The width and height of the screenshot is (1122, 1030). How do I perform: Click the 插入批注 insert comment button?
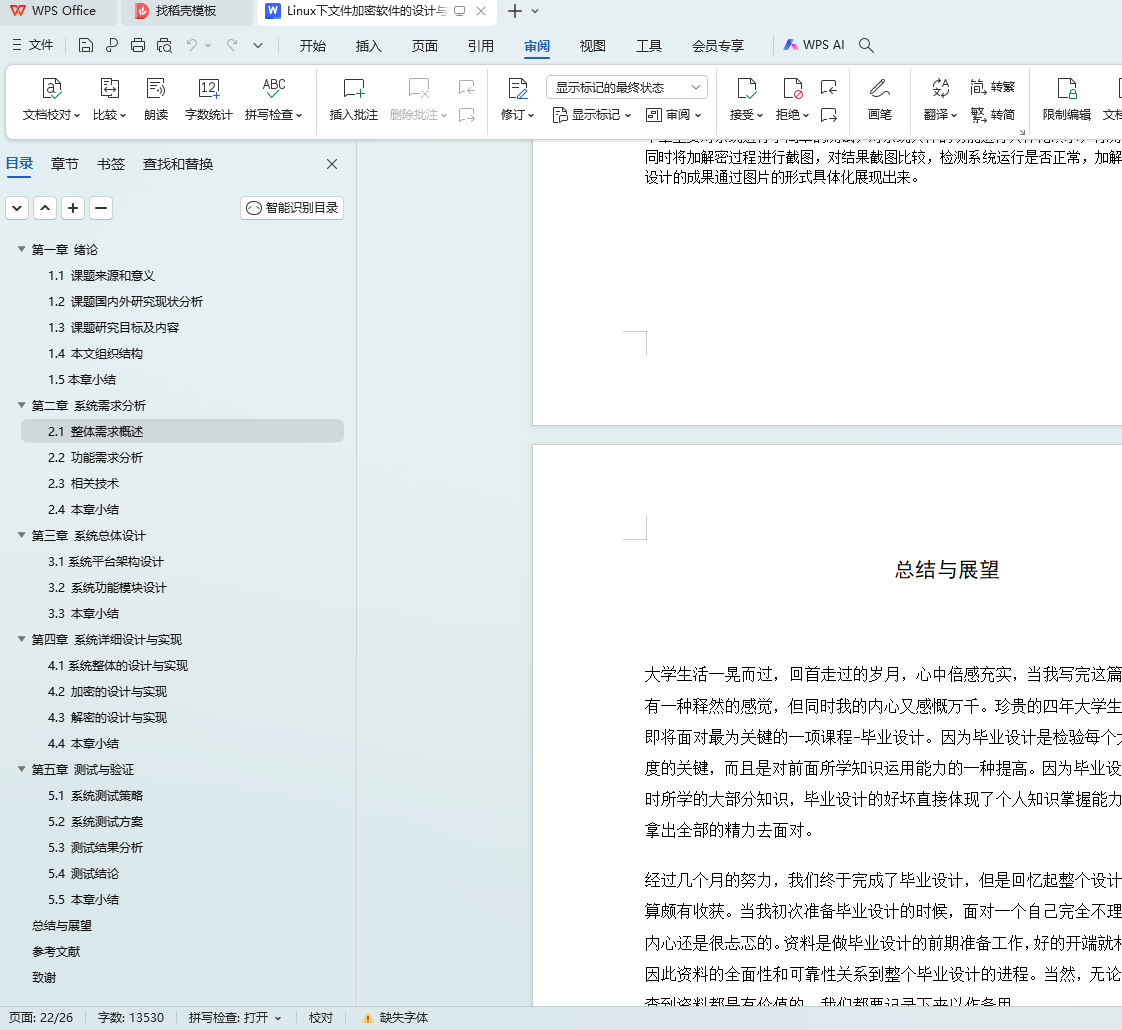353,99
